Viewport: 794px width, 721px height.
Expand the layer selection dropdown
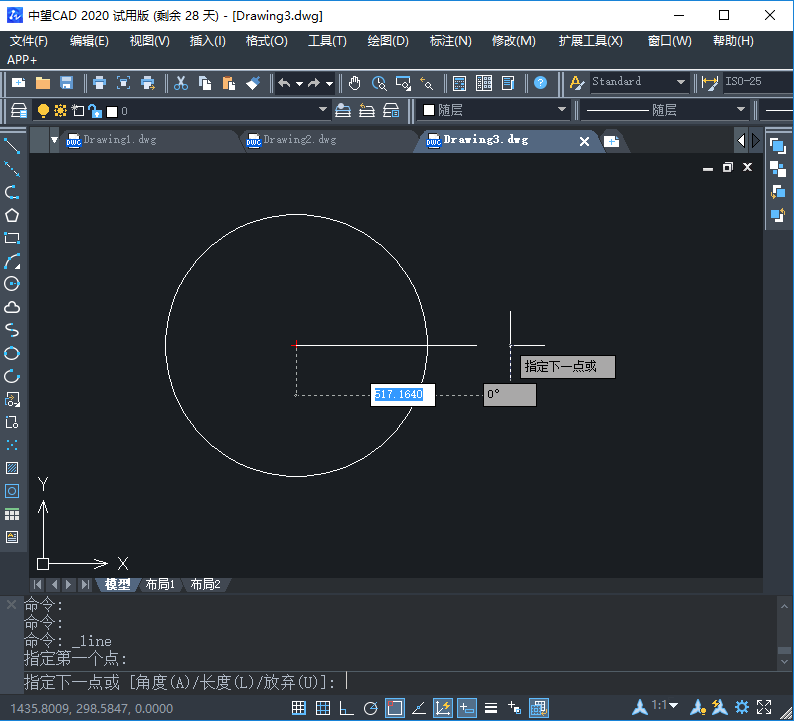(x=323, y=110)
